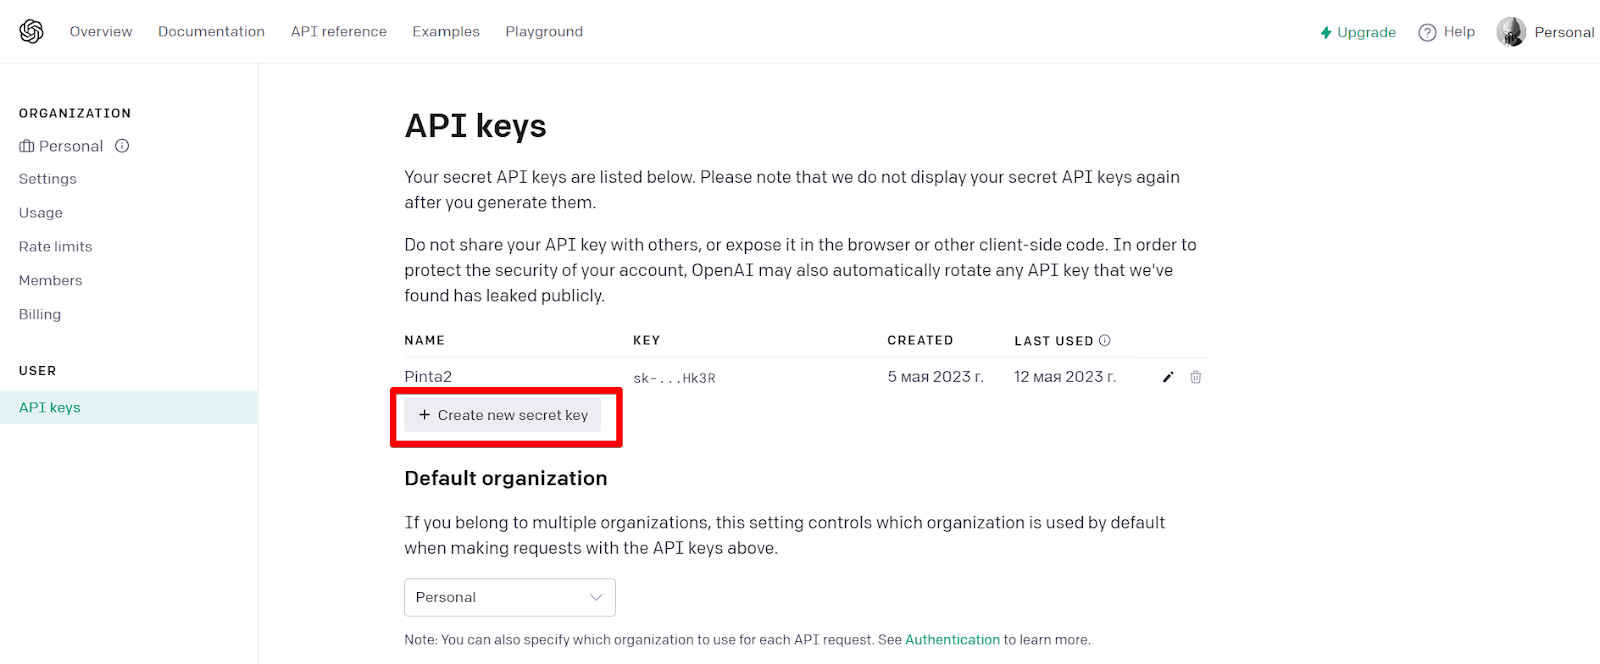Go to the Overview tab

pyautogui.click(x=101, y=32)
